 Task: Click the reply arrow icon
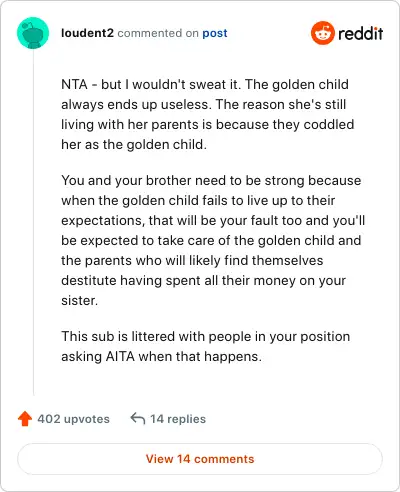click(138, 418)
